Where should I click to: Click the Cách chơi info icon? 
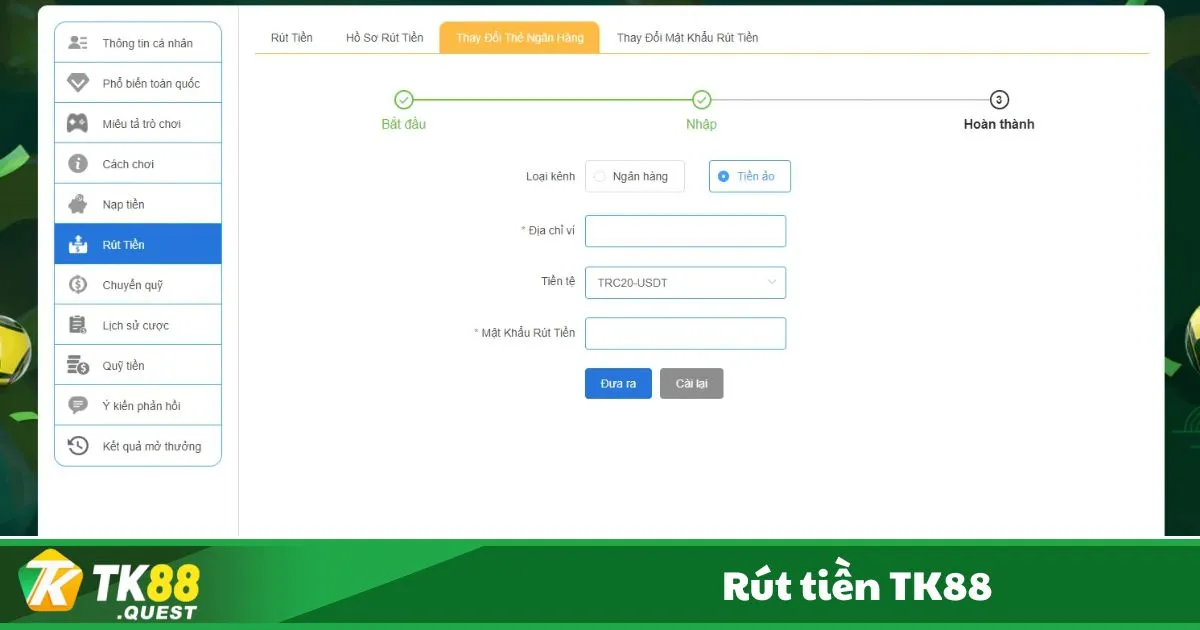[x=78, y=163]
